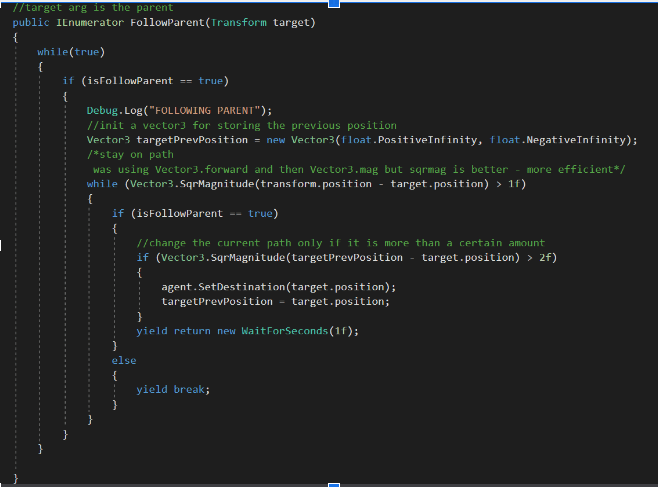Click the Transform parameter type
The height and width of the screenshot is (487, 658).
tap(238, 22)
